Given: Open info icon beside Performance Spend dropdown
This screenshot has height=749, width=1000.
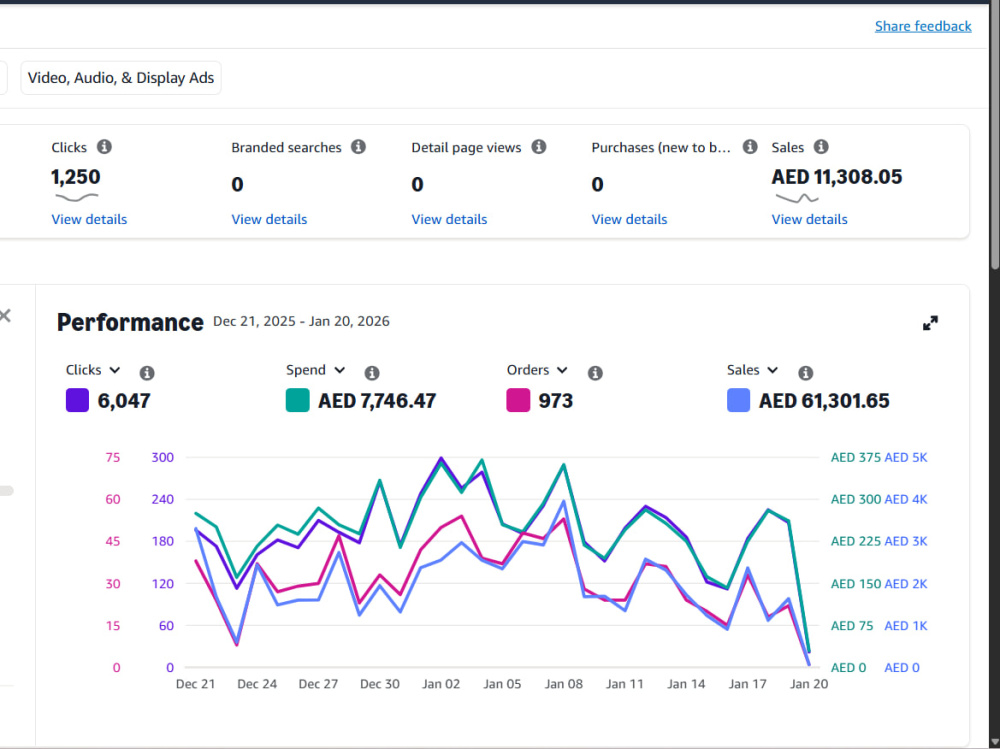Looking at the screenshot, I should click(x=372, y=373).
